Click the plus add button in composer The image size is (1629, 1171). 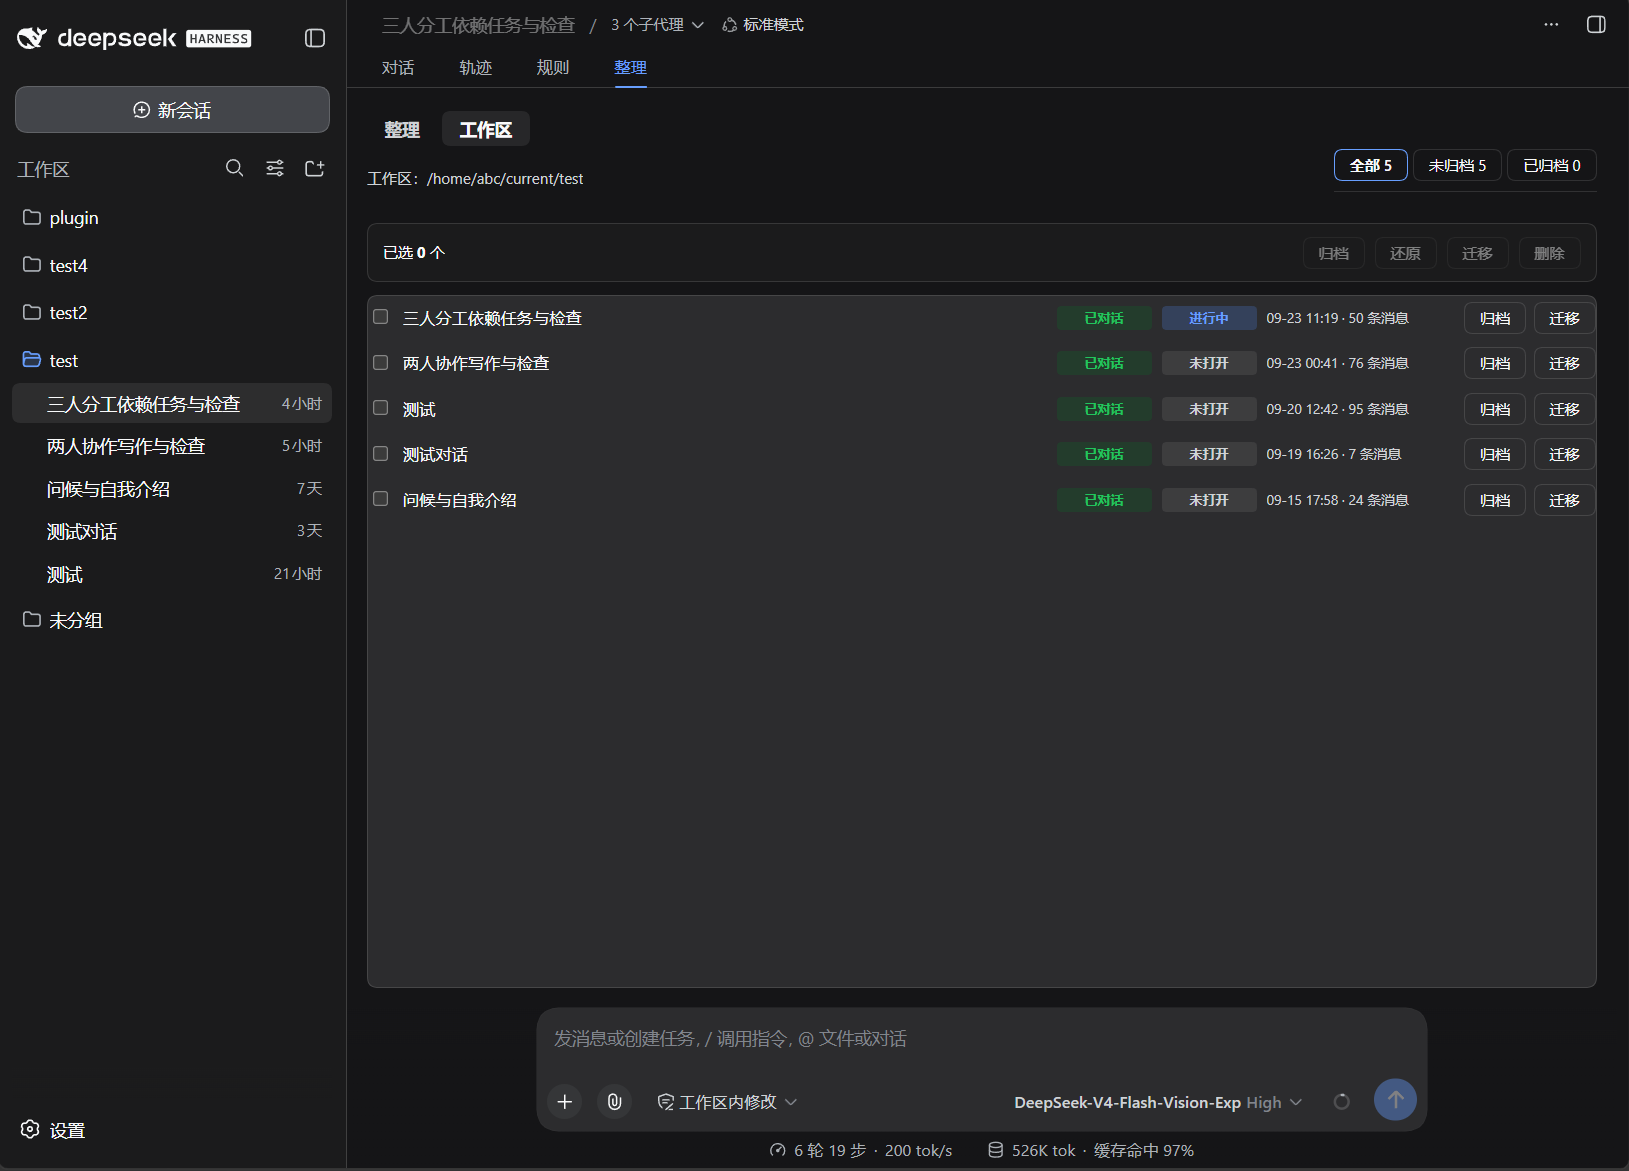[x=565, y=1101]
